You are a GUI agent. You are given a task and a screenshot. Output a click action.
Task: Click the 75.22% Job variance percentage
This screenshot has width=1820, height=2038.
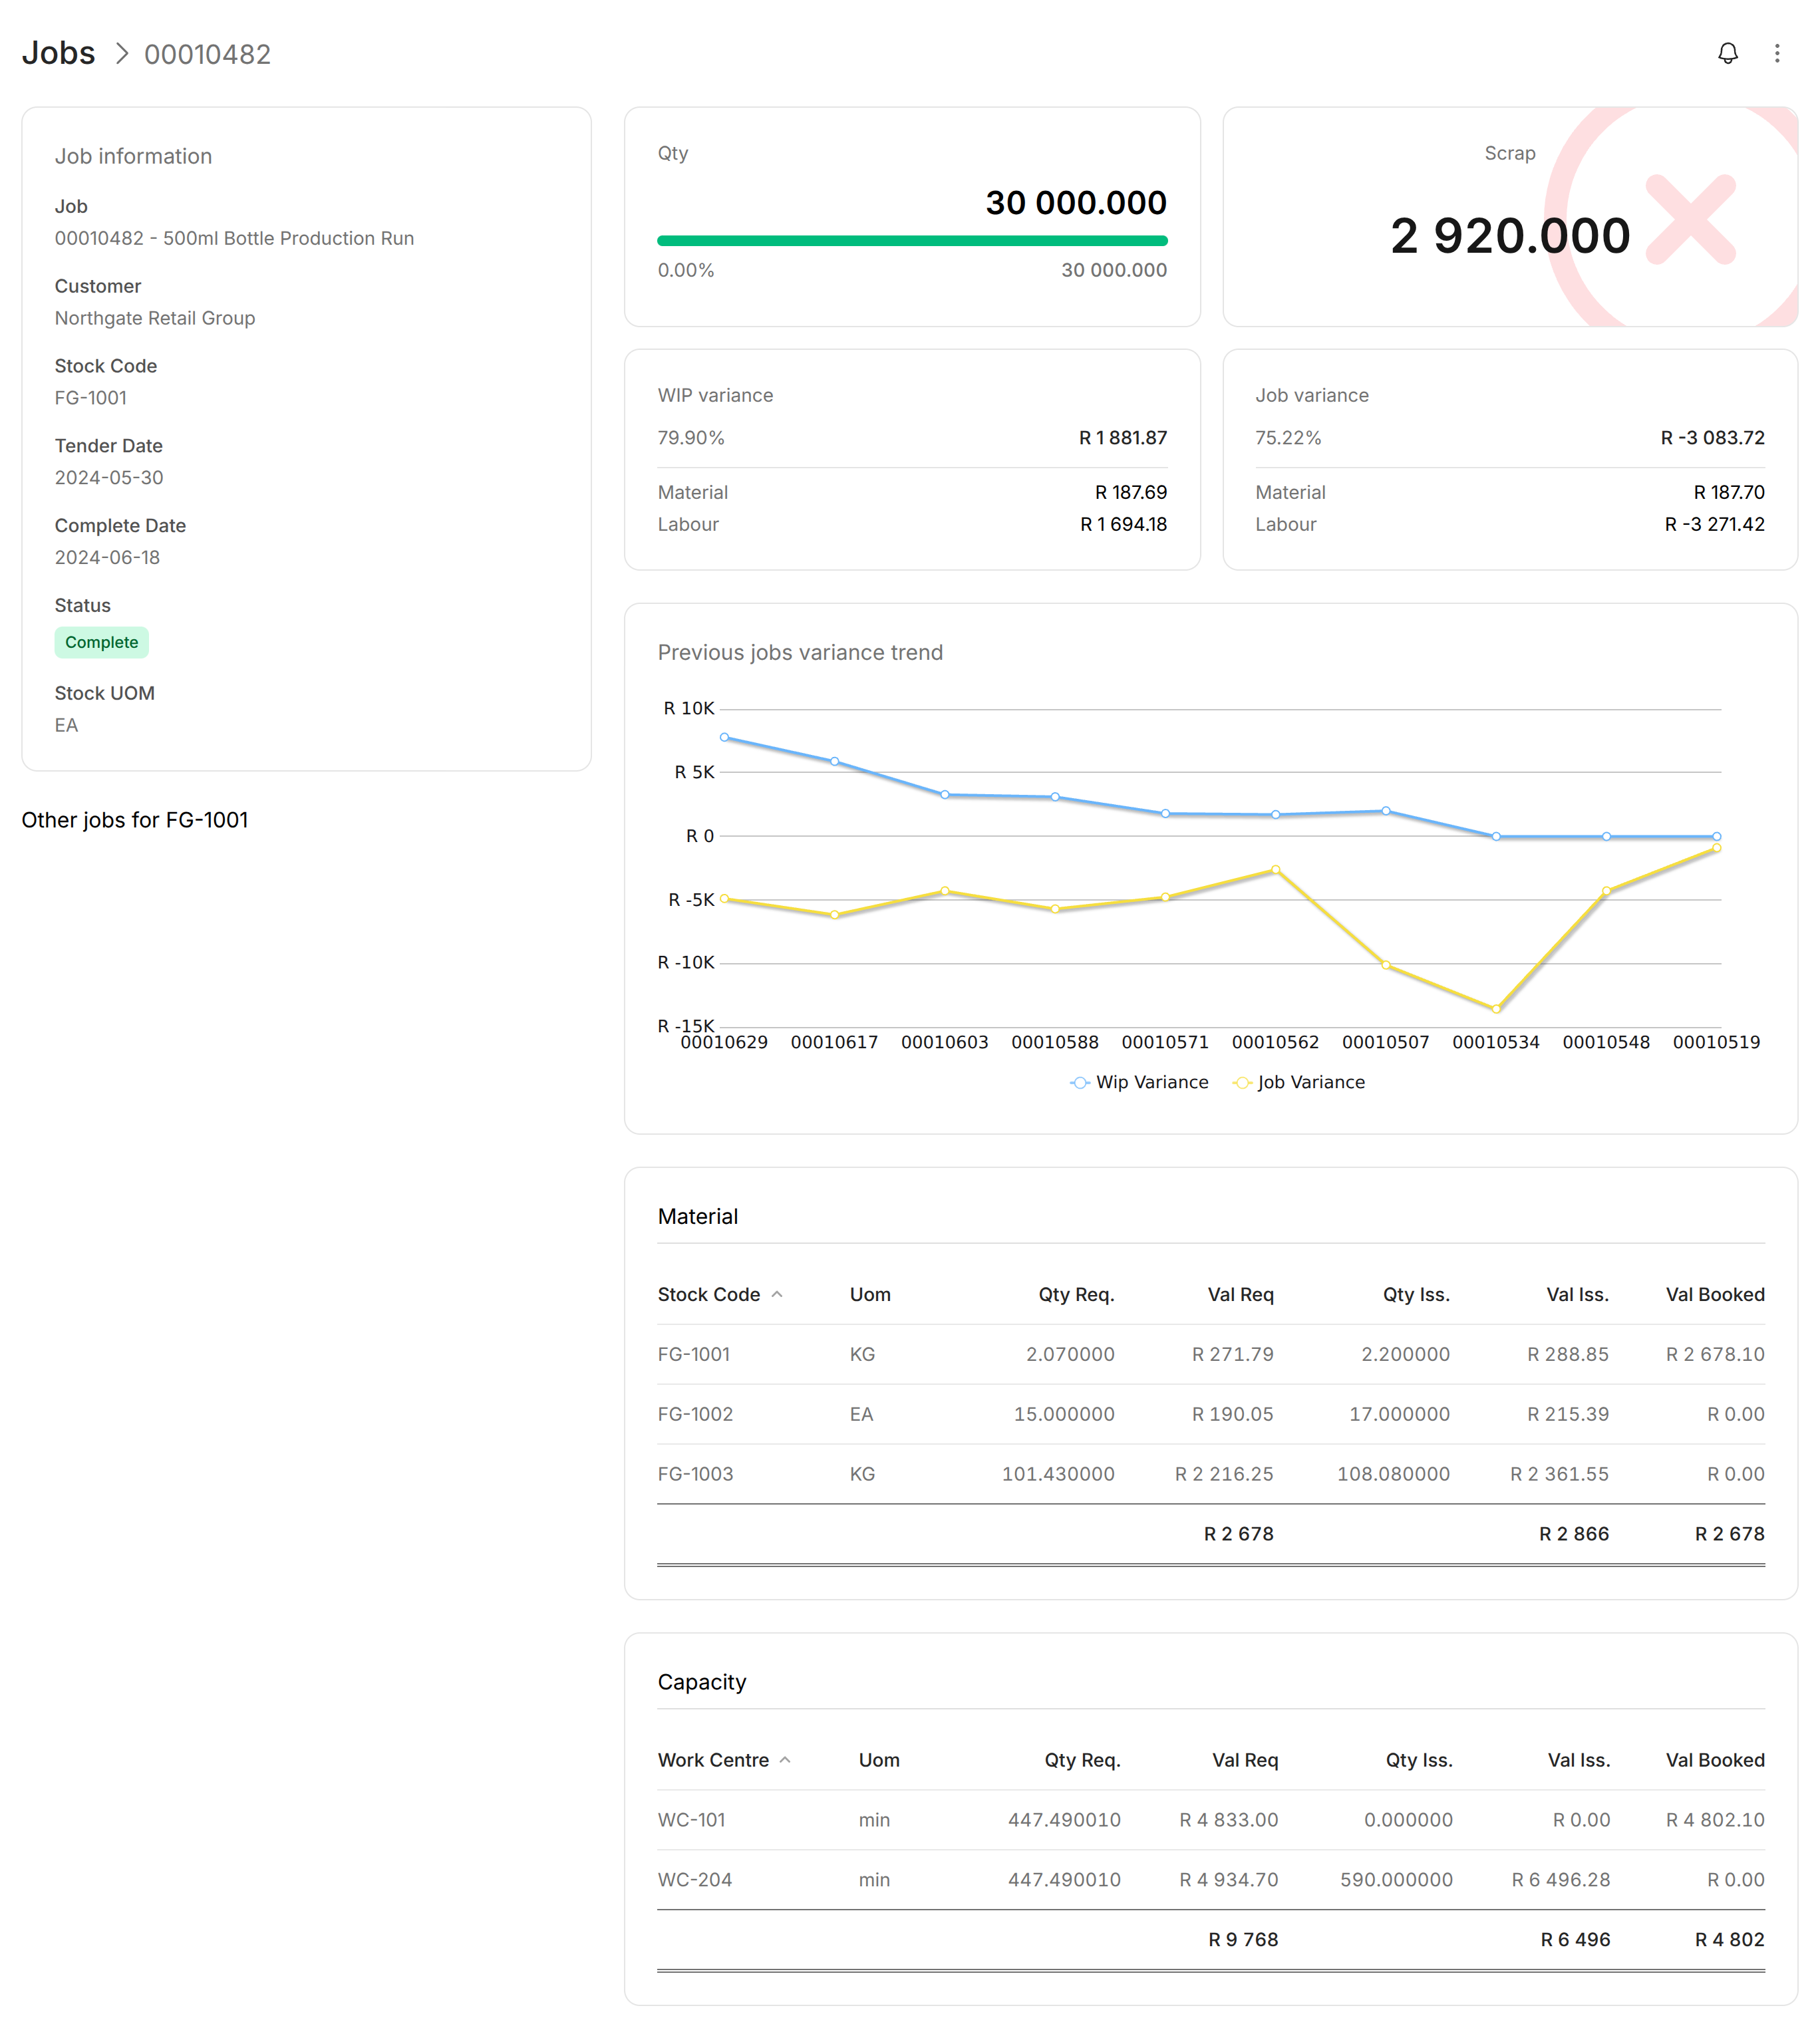pyautogui.click(x=1288, y=438)
